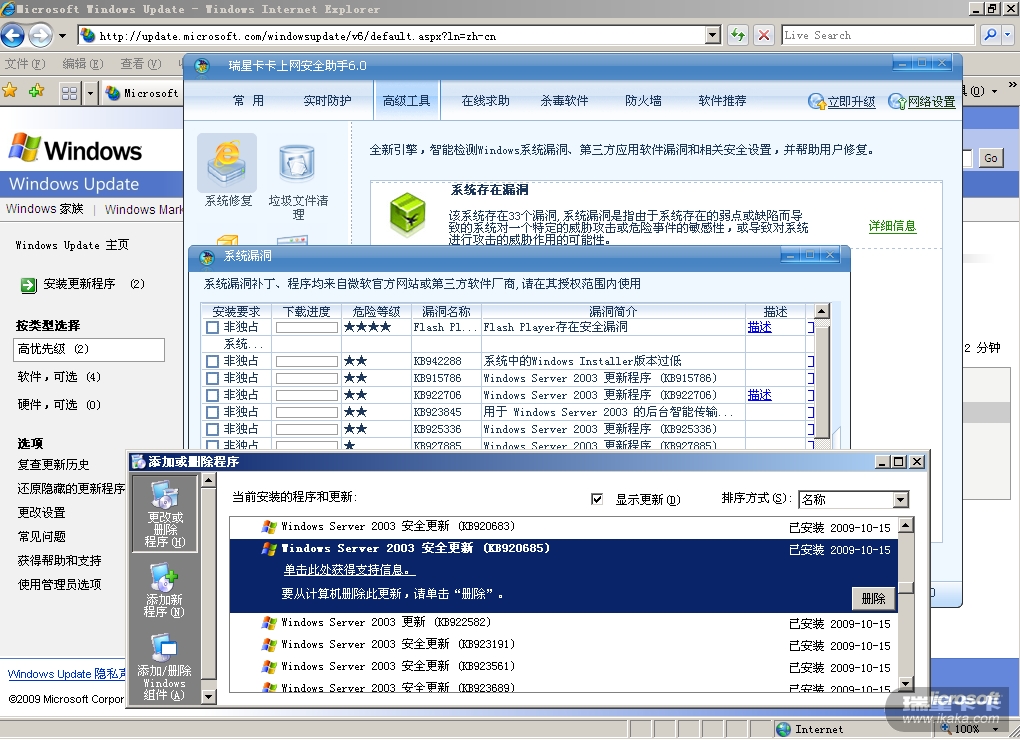Click the Live Search magnifier icon
The width and height of the screenshot is (1020, 740).
click(990, 35)
